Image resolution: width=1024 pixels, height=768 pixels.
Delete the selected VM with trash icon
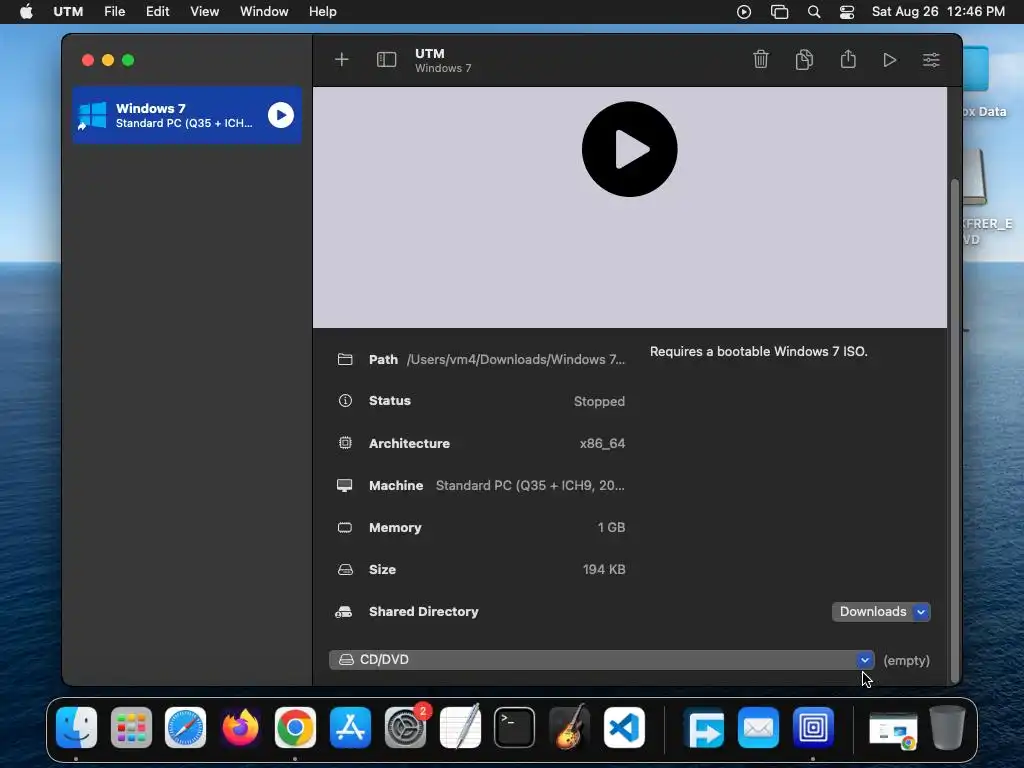(761, 59)
